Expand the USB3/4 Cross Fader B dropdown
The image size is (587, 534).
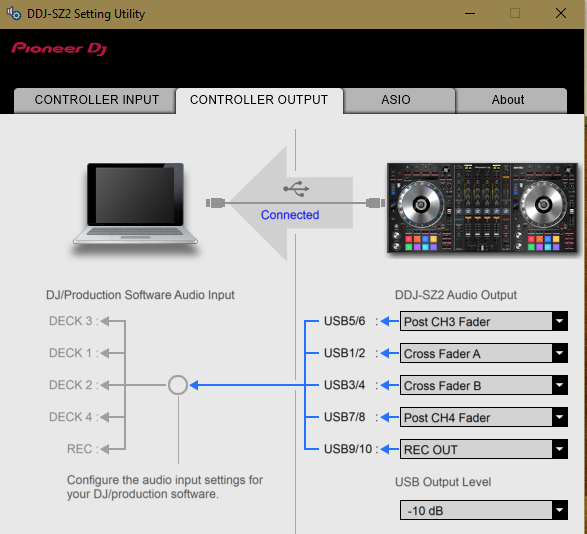coord(484,385)
